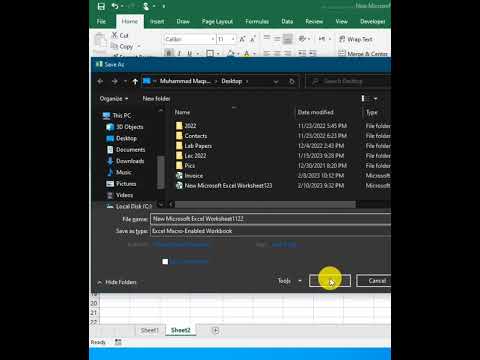480x360 pixels.
Task: Switch to the Draw ribbon tab
Action: tap(183, 21)
